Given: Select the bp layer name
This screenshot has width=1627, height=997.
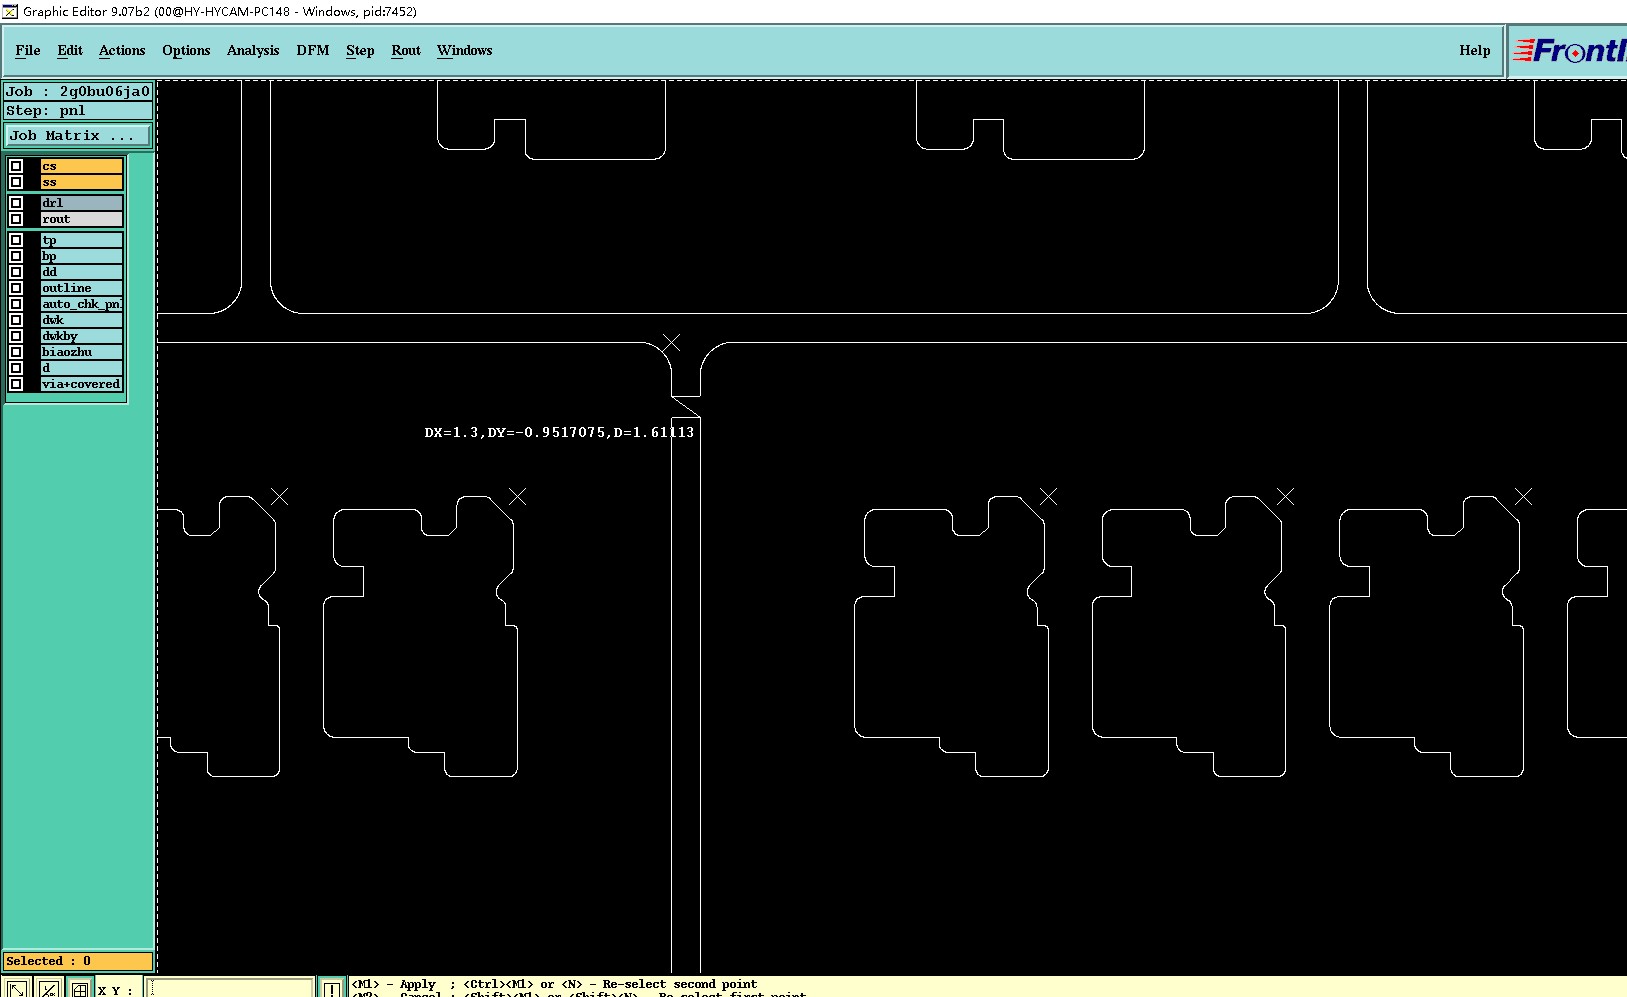Looking at the screenshot, I should point(81,256).
